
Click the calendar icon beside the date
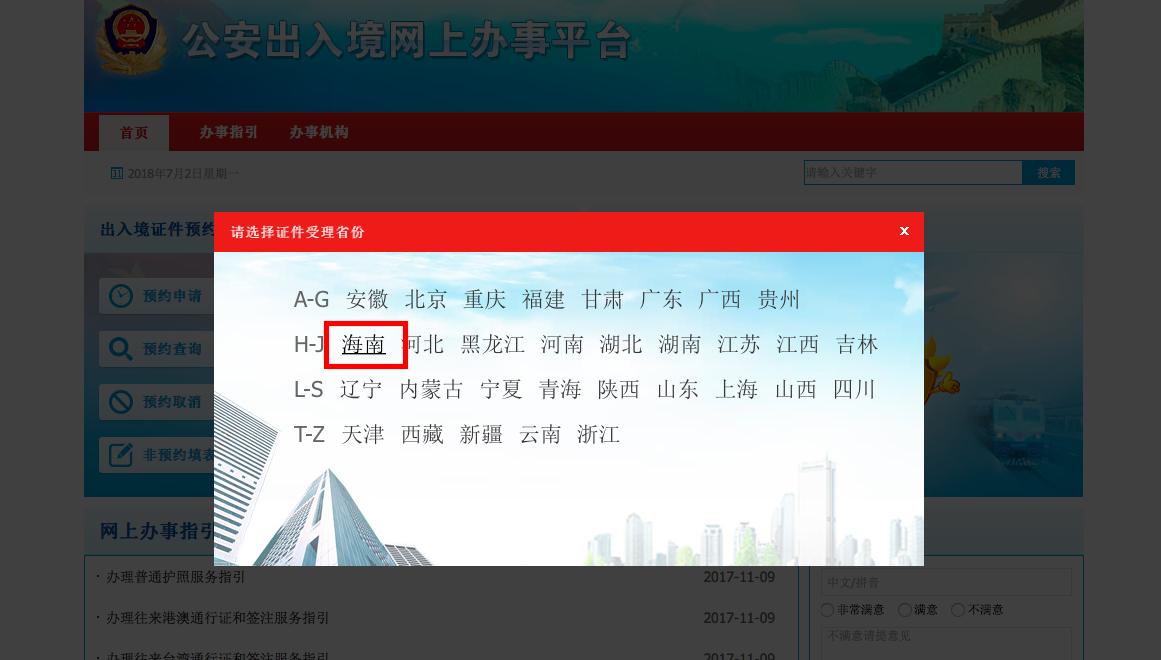[117, 173]
